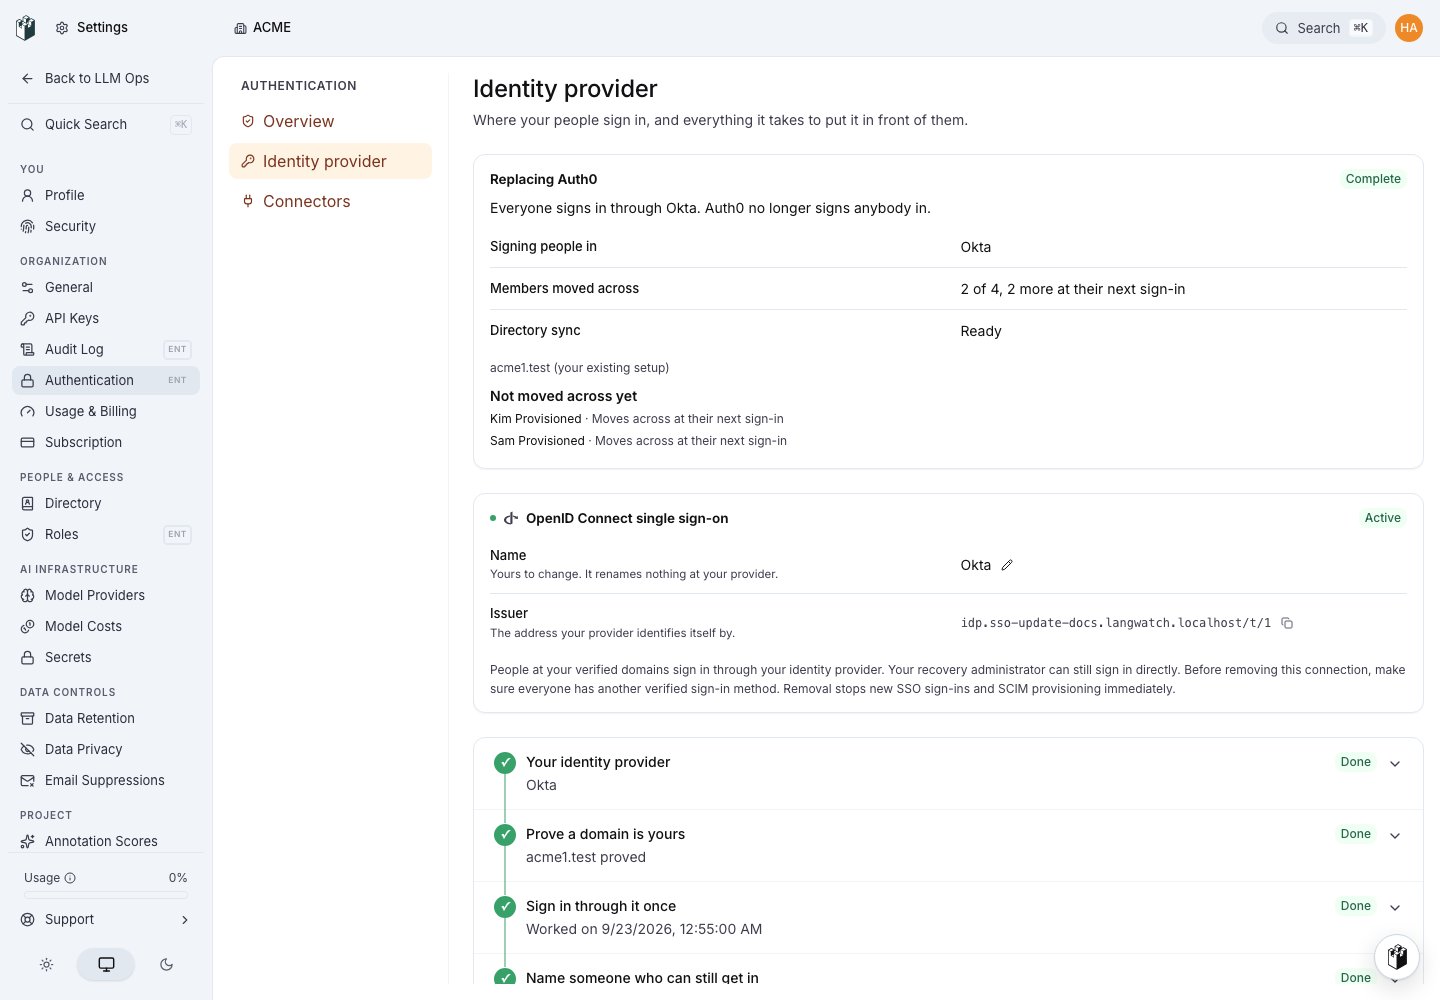Viewport: 1440px width, 1000px height.
Task: Open Quick Search in sidebar
Action: tap(106, 124)
